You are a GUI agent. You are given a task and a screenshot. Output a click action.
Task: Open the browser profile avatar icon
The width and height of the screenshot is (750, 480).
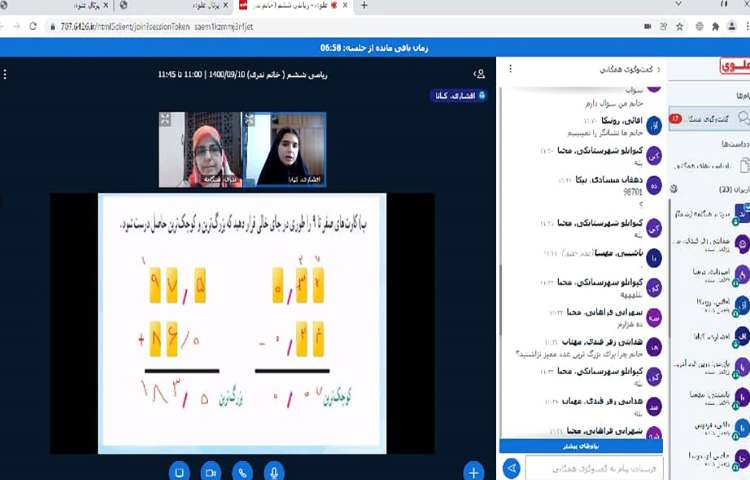pos(732,26)
